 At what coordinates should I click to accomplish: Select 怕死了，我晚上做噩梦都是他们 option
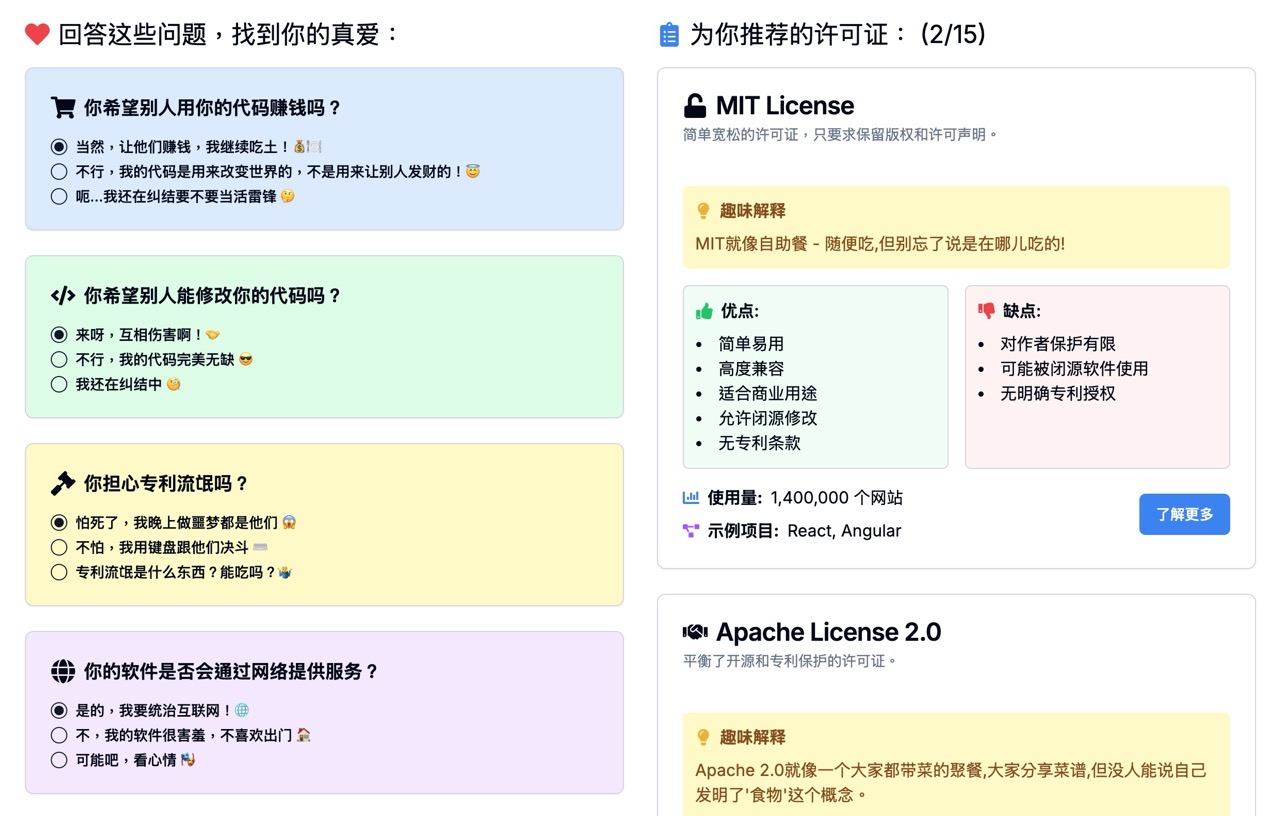click(x=59, y=522)
